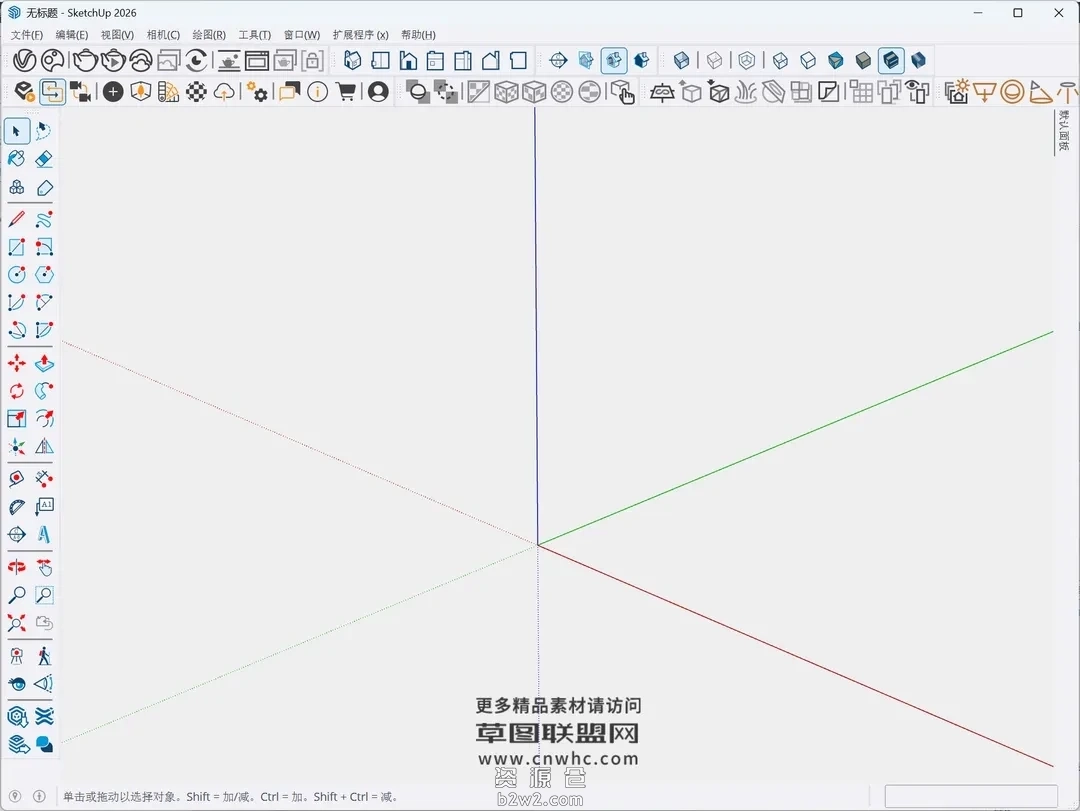
Task: Open the 文件(F) menu
Action: (27, 35)
